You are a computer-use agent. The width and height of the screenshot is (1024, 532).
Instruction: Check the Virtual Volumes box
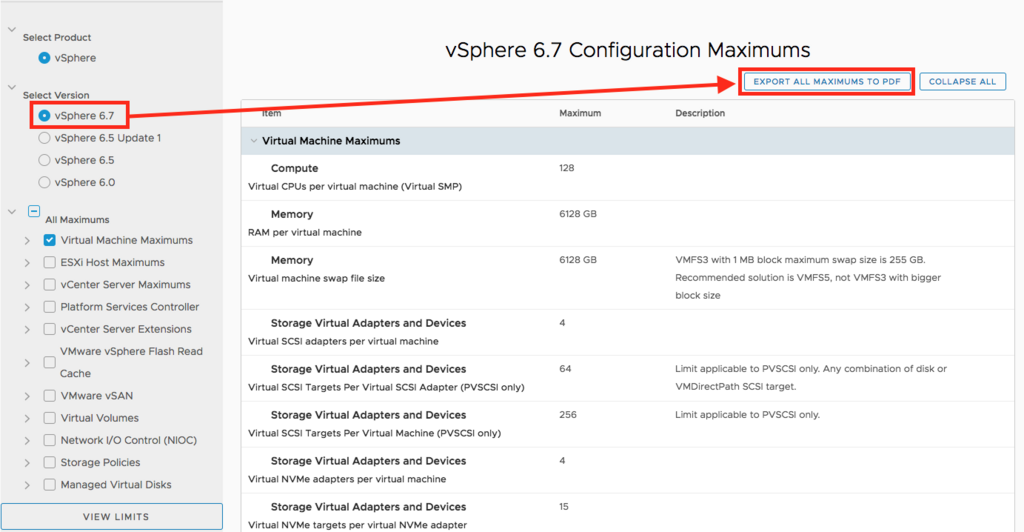point(50,418)
